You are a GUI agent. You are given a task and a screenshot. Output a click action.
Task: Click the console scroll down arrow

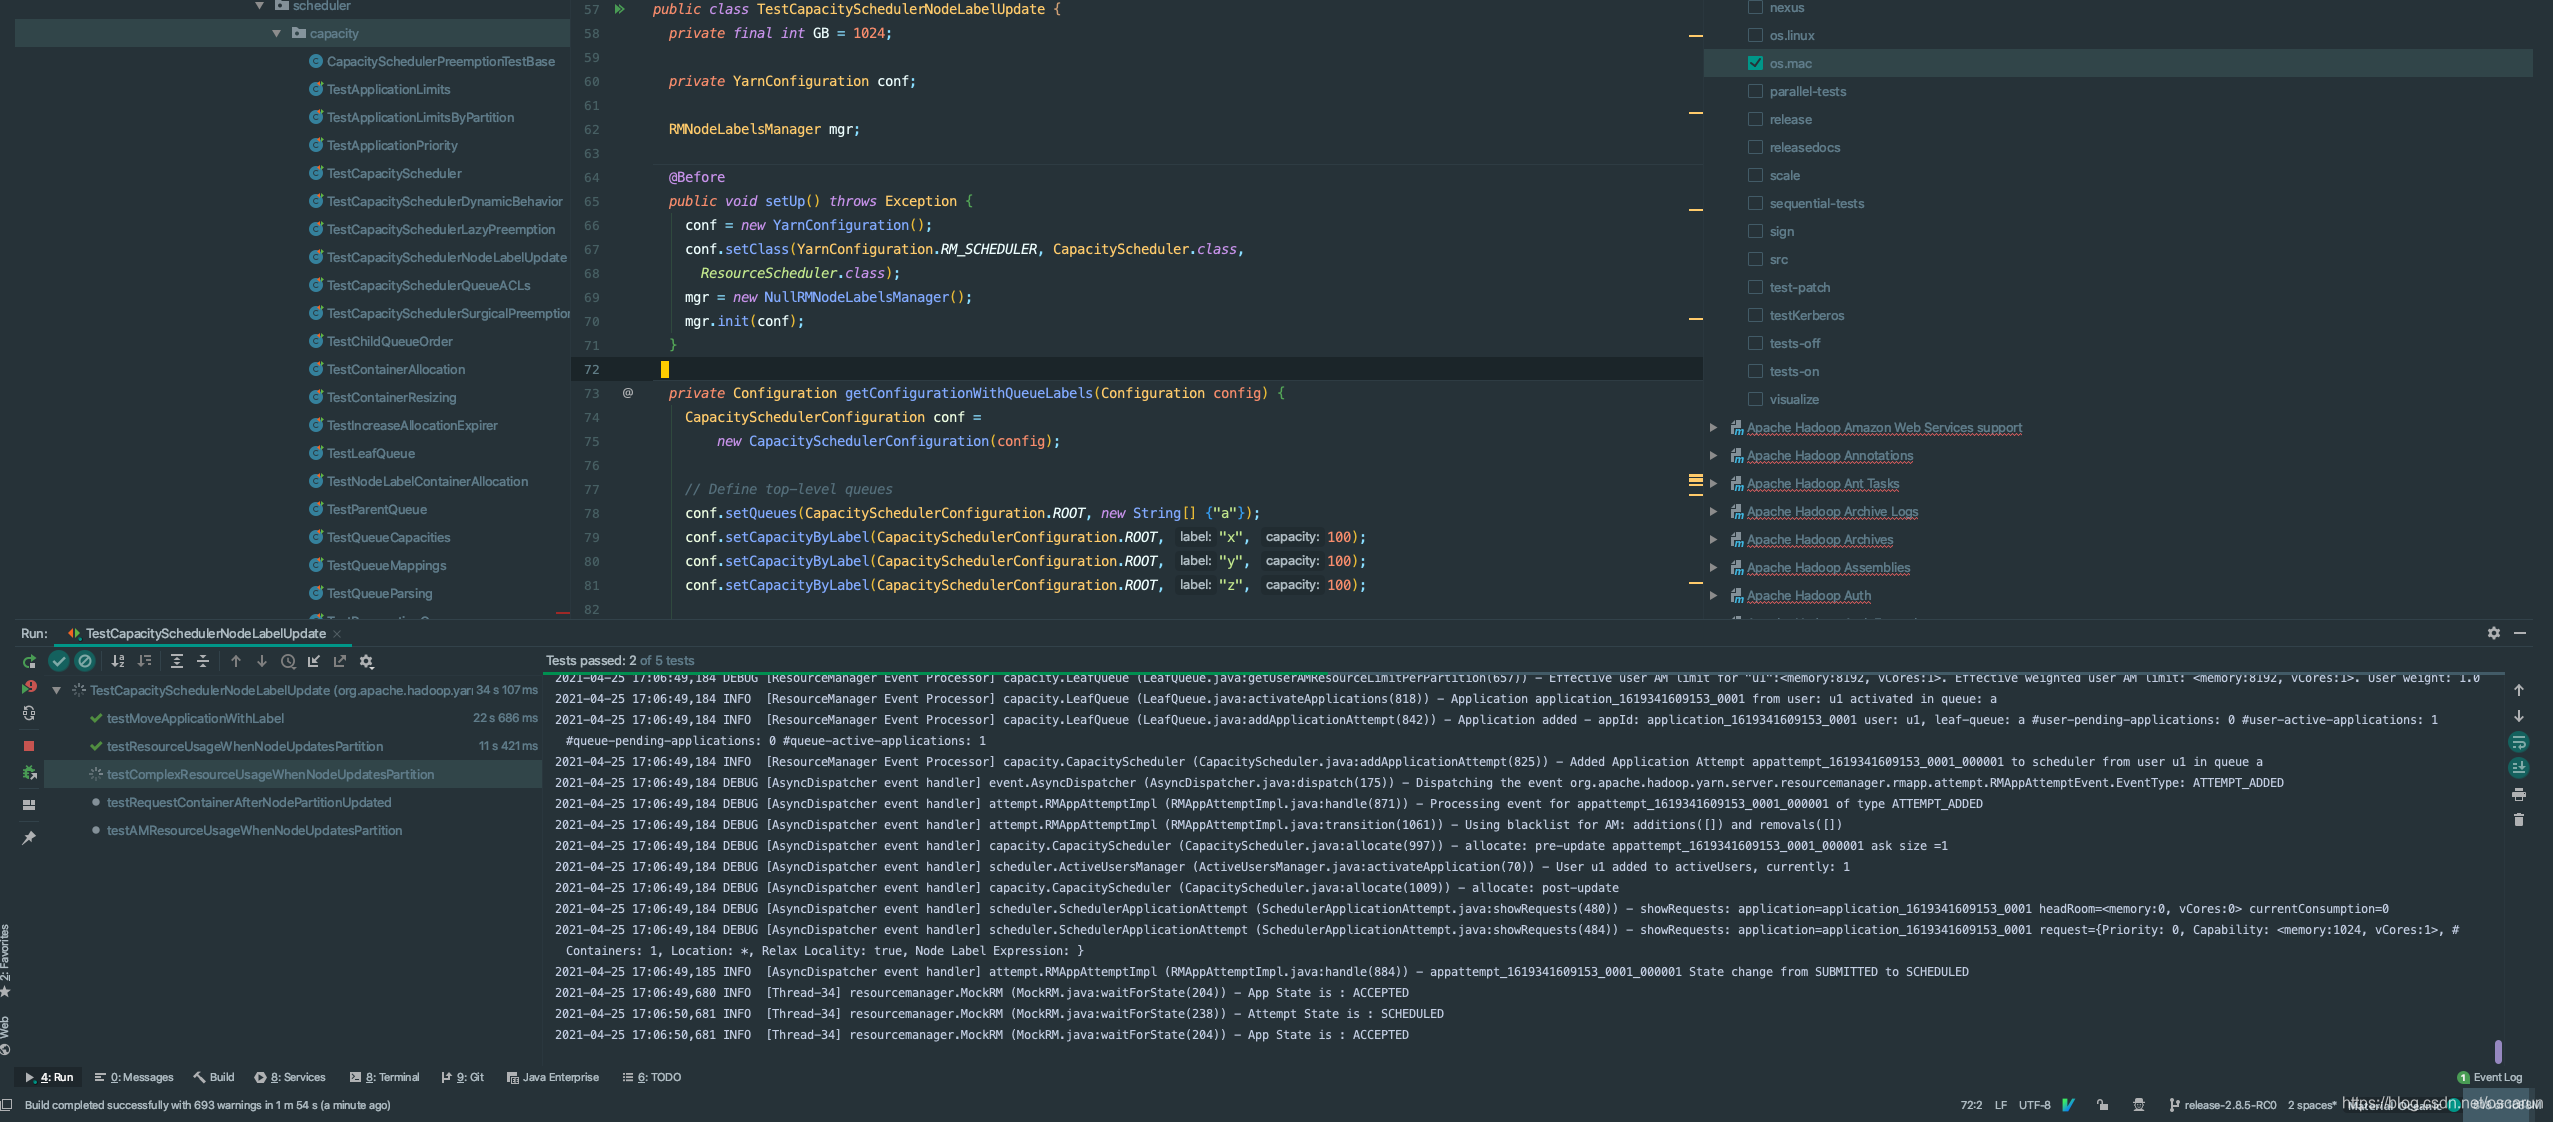2519,716
